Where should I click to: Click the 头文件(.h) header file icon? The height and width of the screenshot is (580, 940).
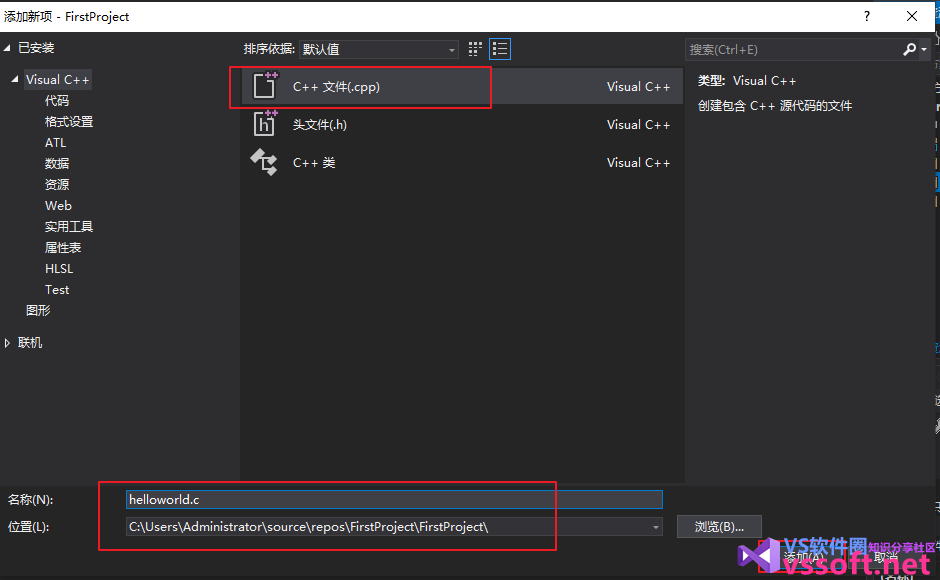[265, 124]
